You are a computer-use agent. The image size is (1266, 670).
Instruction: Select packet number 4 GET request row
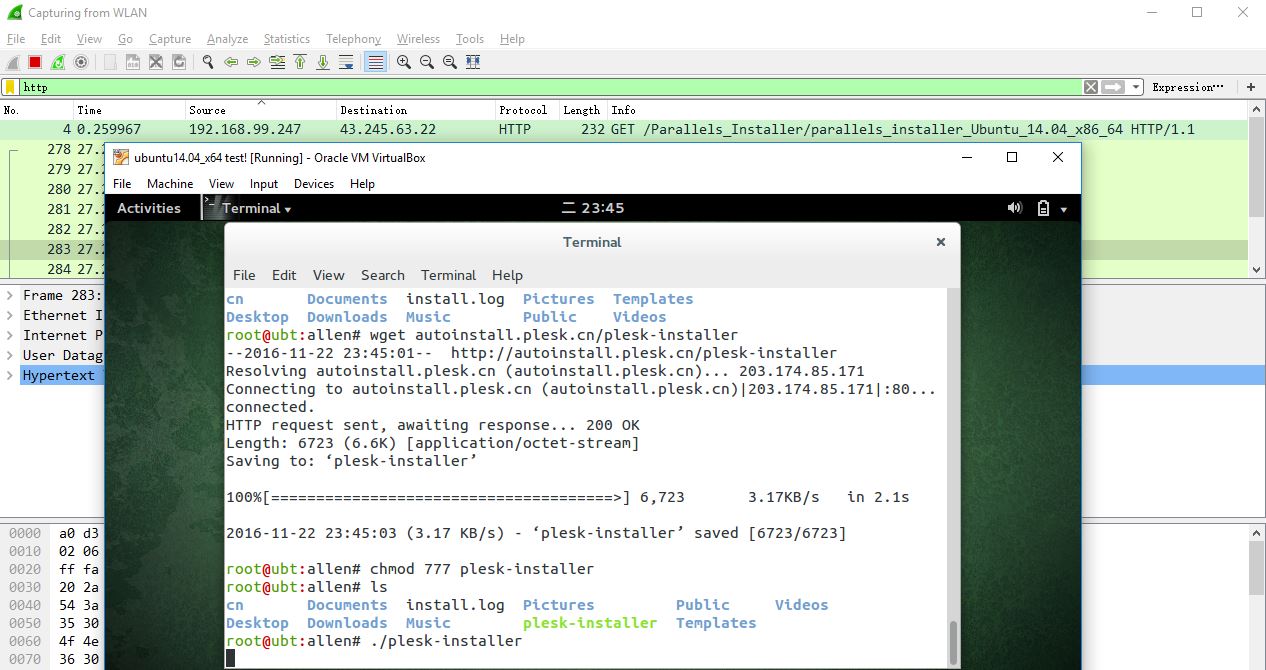tap(624, 129)
